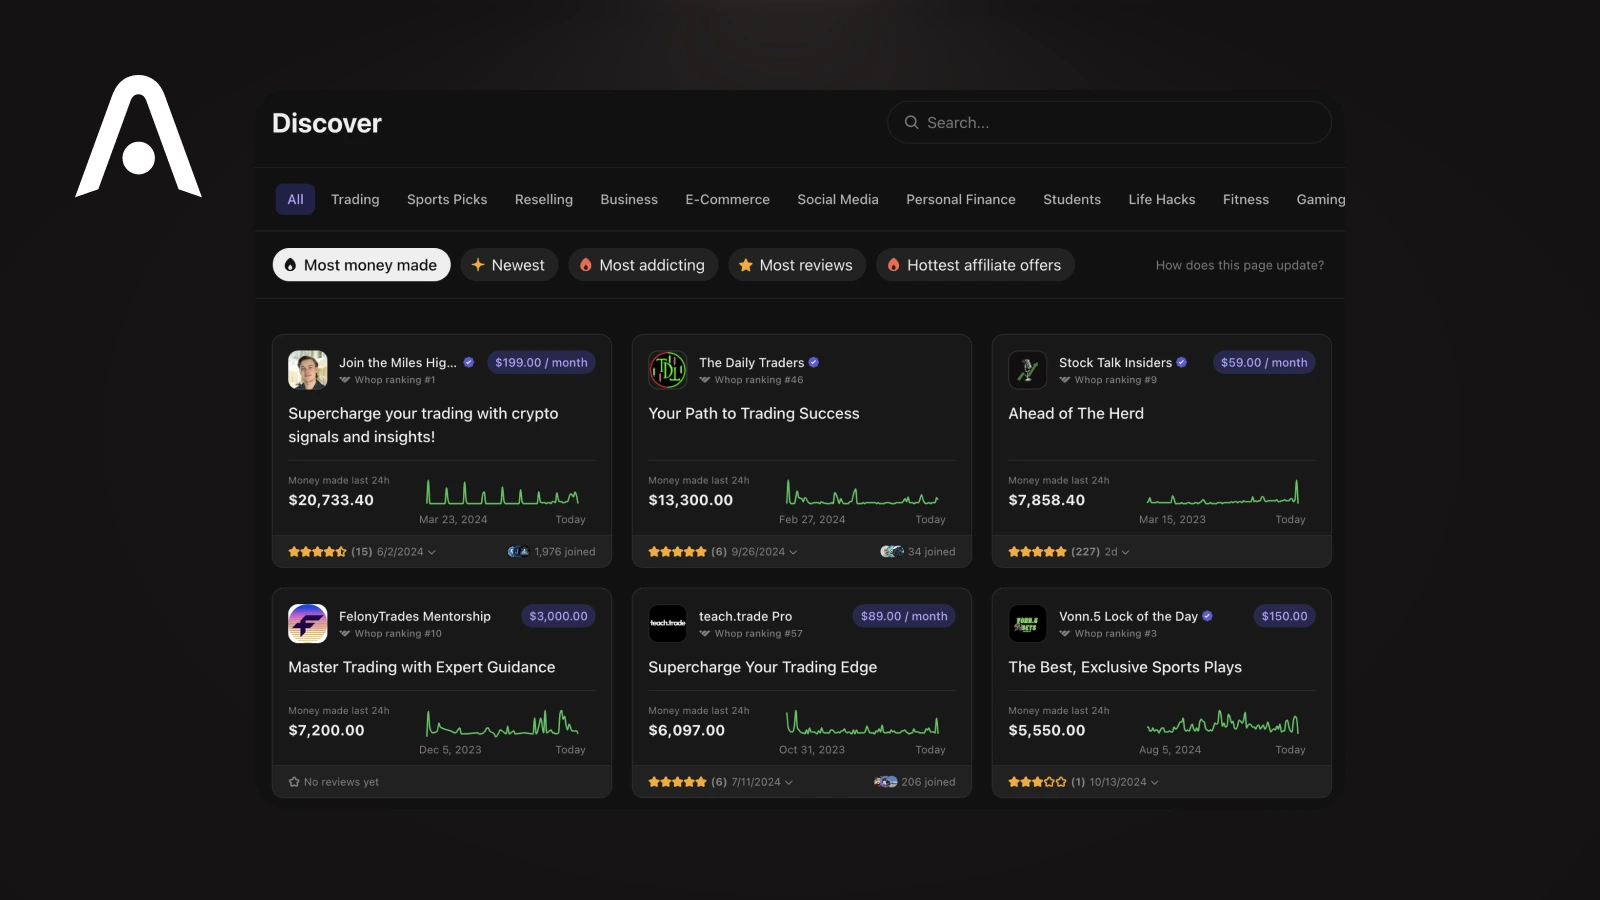1600x900 pixels.
Task: Open The Daily Traders logo
Action: point(667,370)
